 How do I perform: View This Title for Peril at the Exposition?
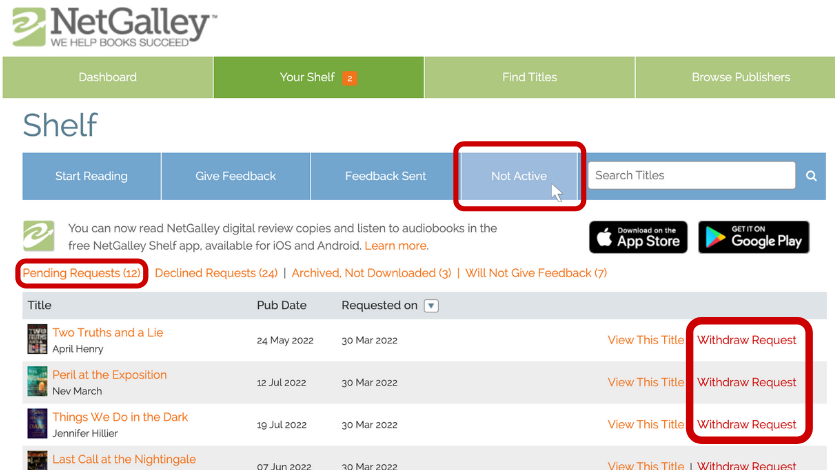[646, 382]
